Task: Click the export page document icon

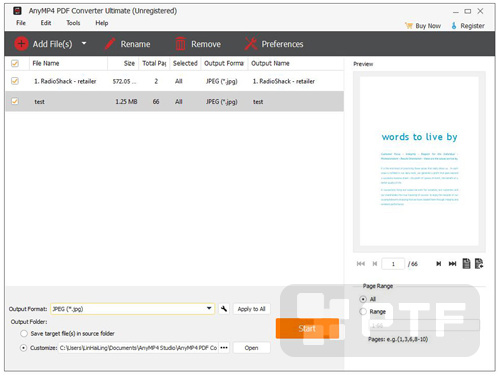Action: [x=479, y=264]
